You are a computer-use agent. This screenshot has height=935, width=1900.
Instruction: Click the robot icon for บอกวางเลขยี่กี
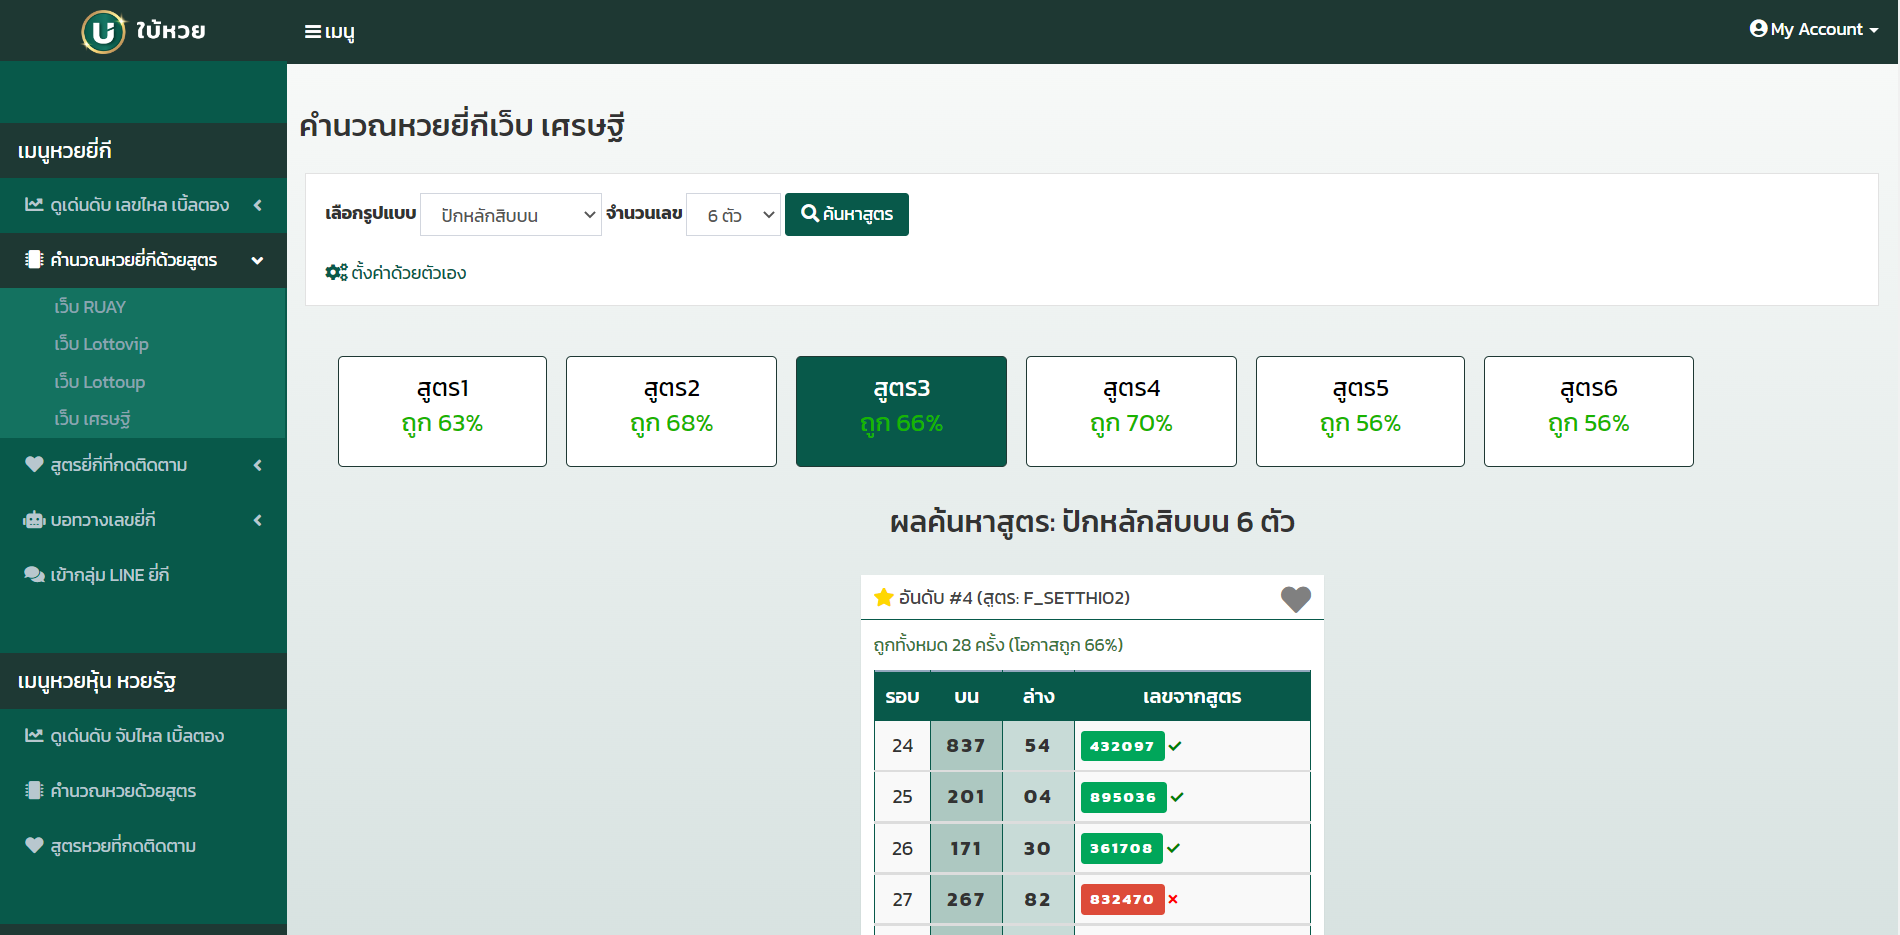33,519
